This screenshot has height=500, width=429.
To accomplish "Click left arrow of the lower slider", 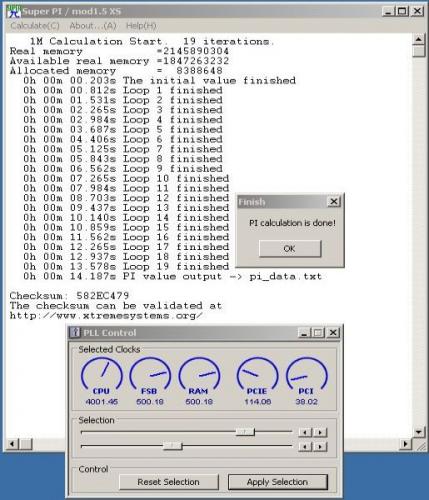I will [x=305, y=446].
